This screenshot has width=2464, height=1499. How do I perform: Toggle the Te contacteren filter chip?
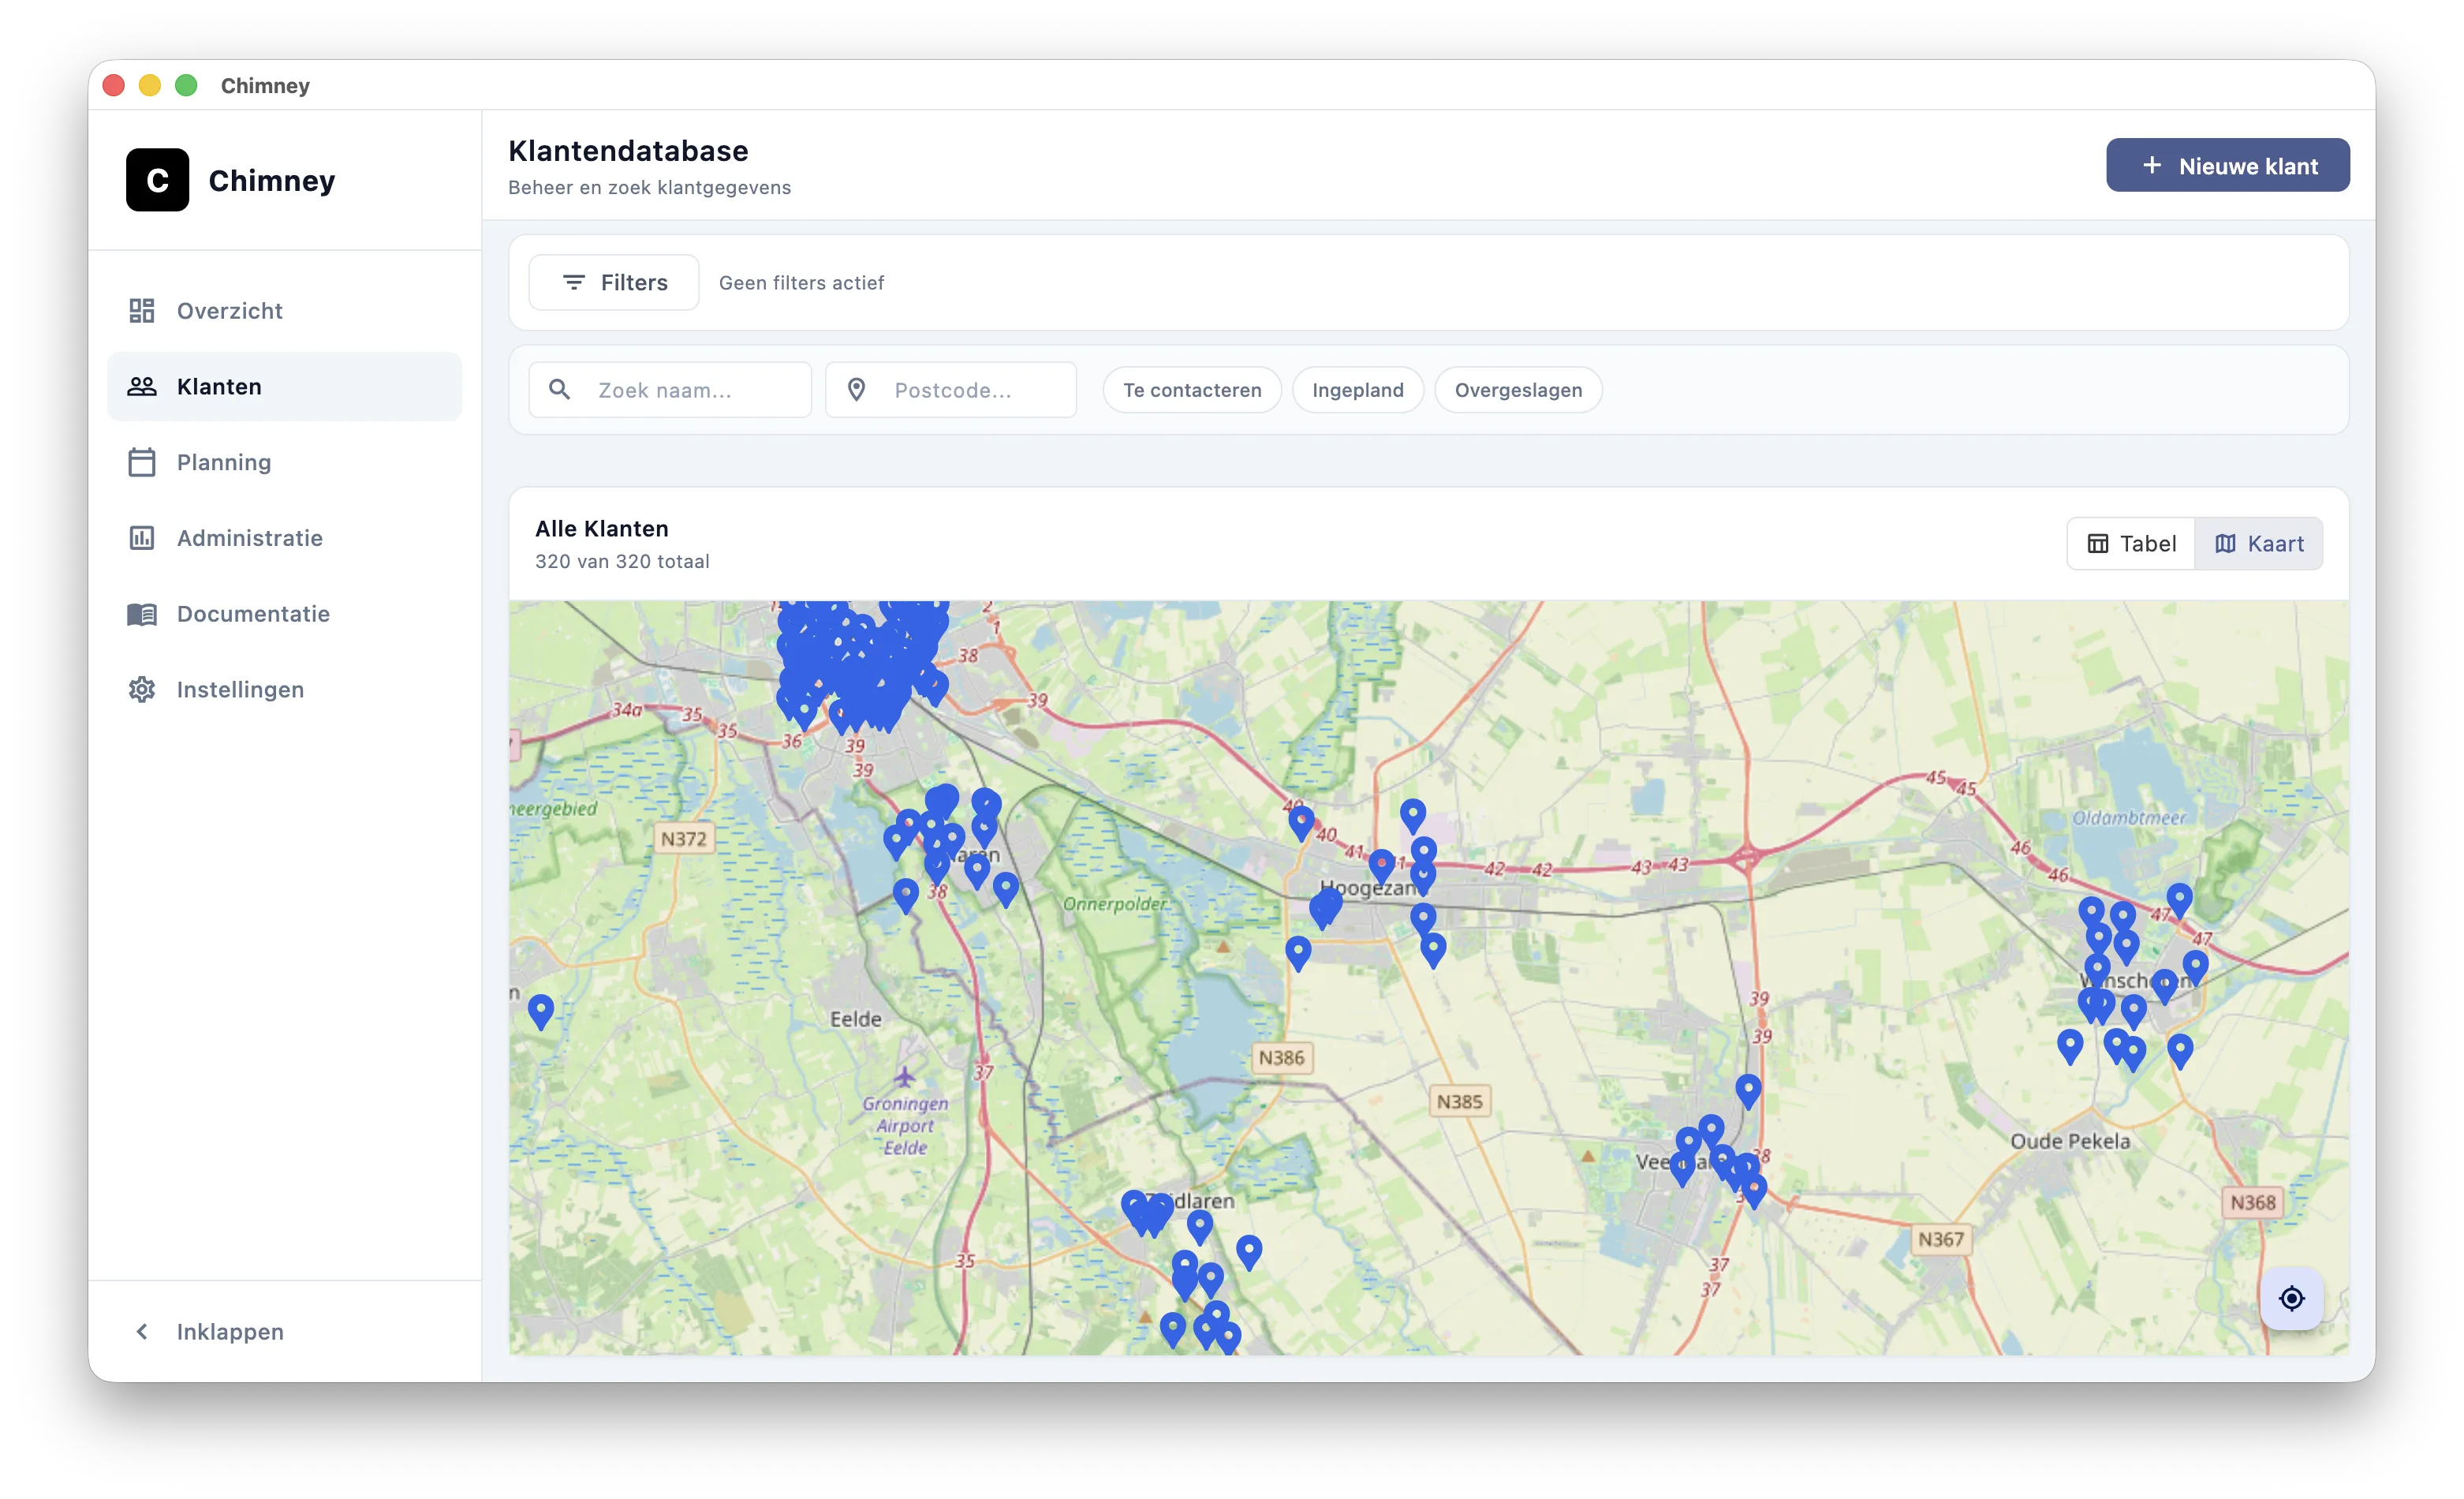click(x=1192, y=390)
